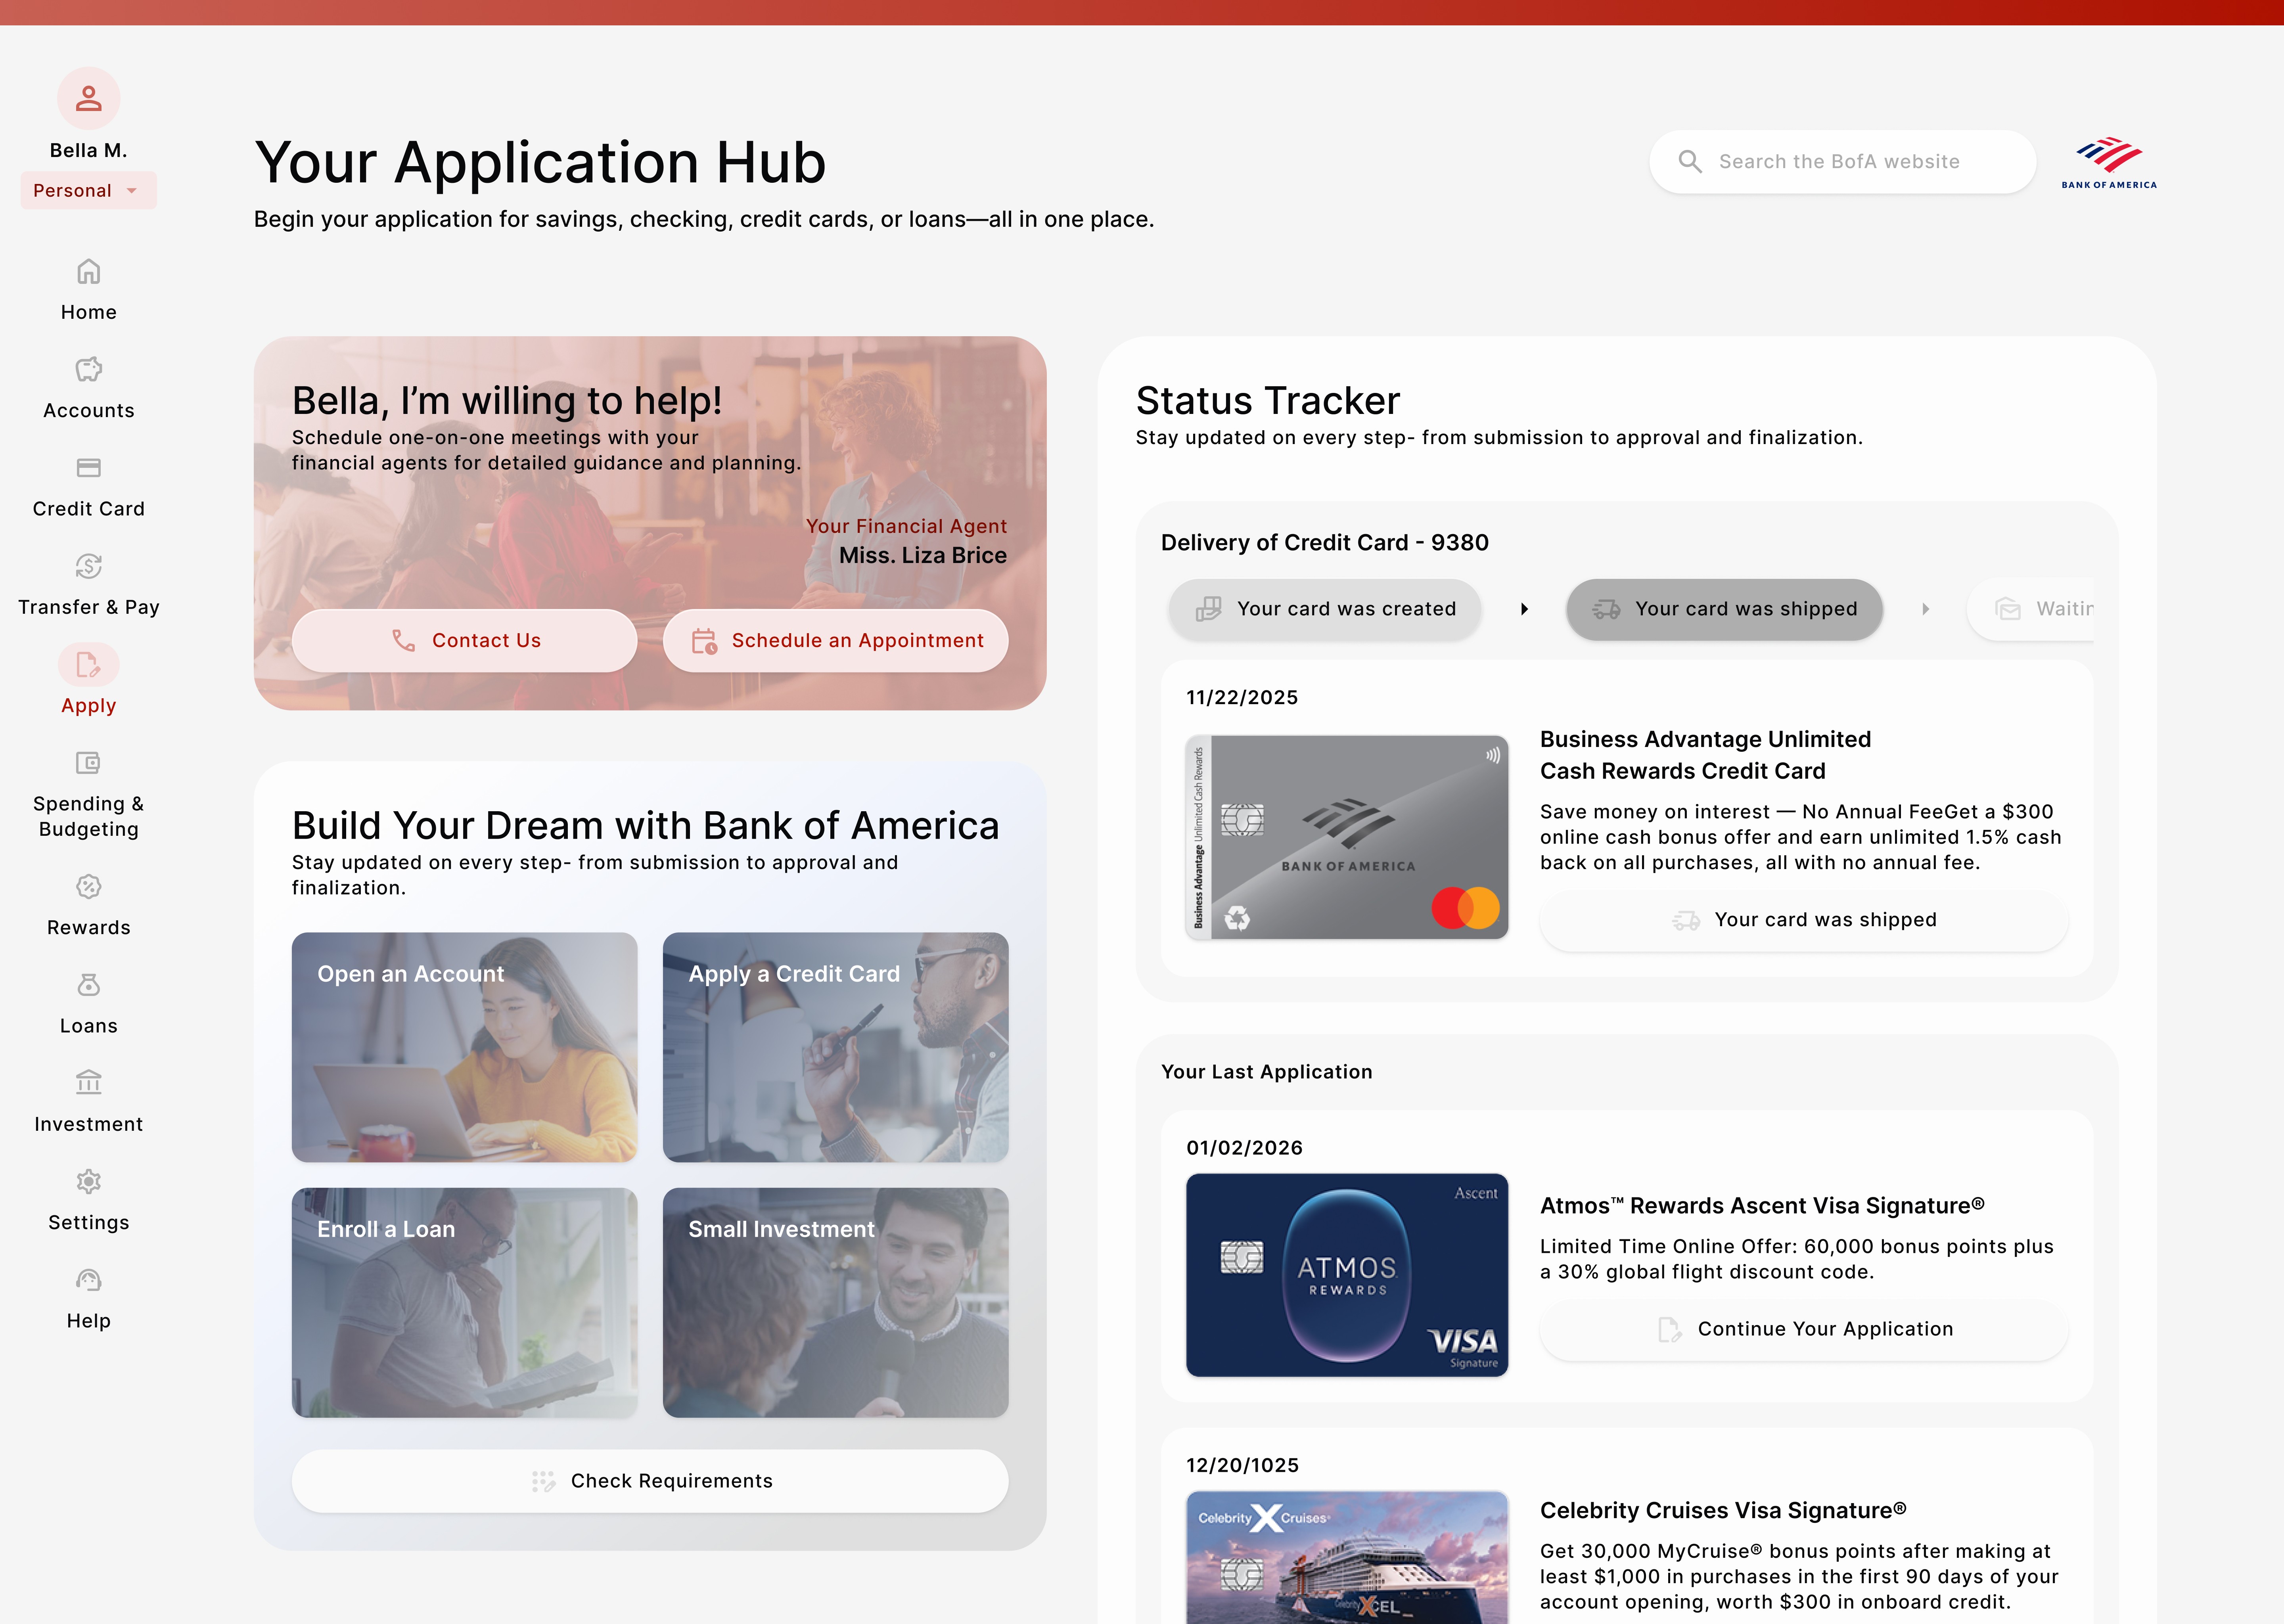Open Settings gear icon in sidebar

pos(88,1181)
